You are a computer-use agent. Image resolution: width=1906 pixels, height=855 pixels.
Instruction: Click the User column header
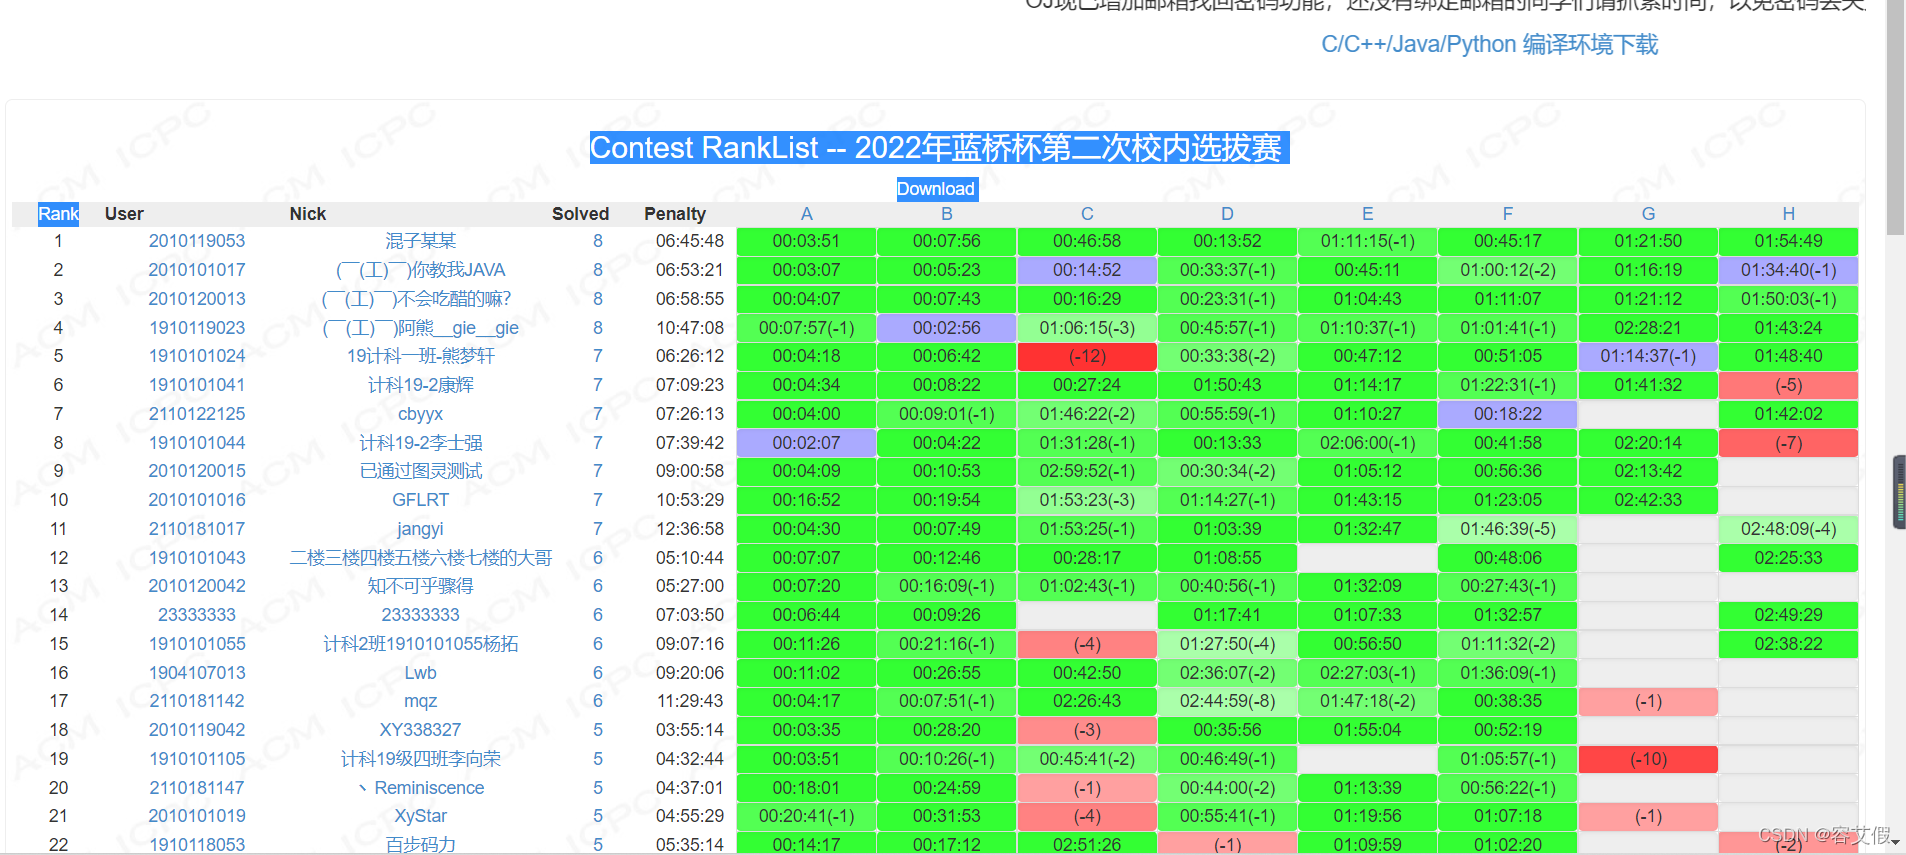click(124, 214)
